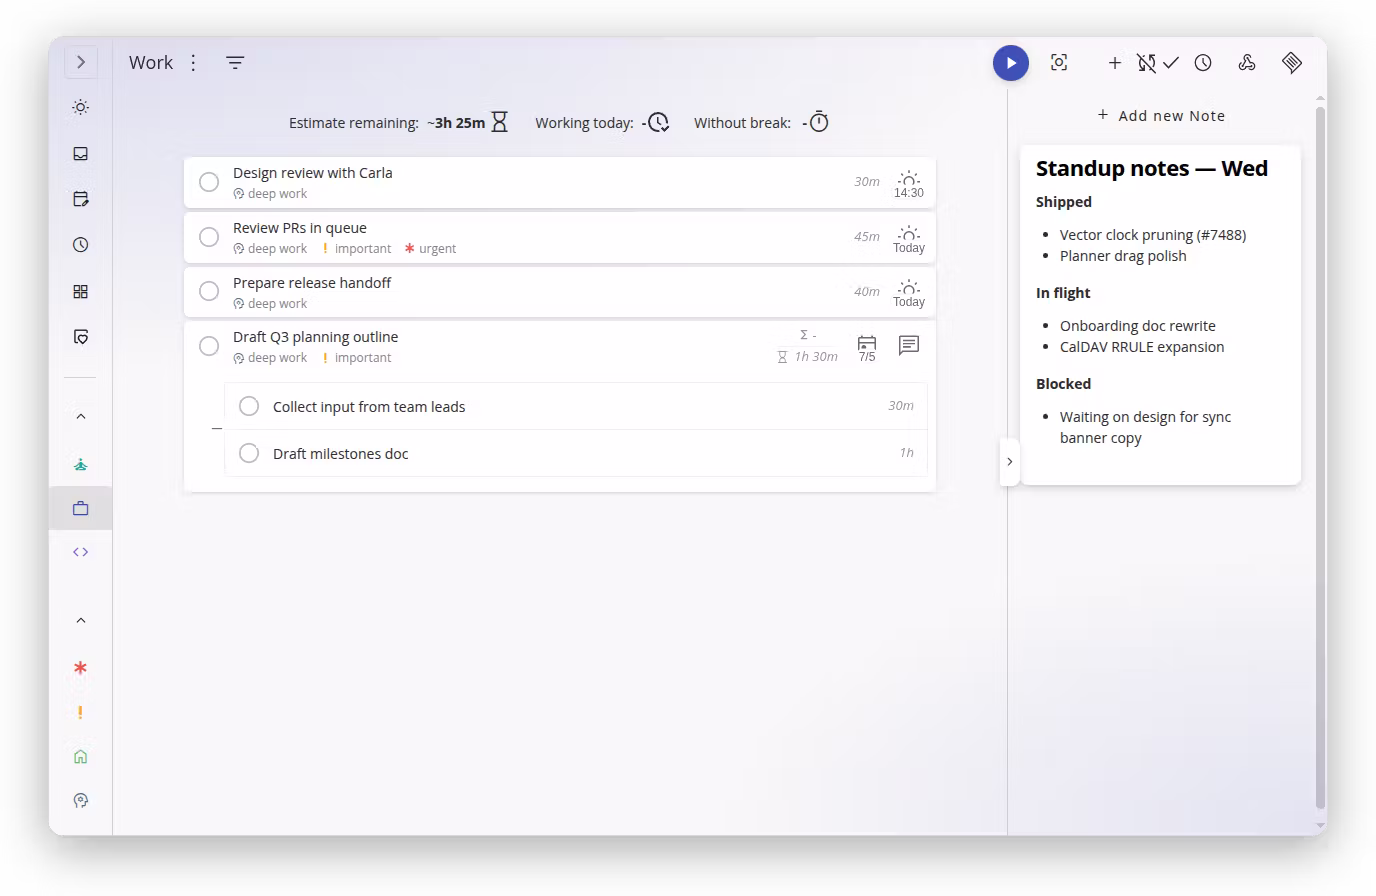Open the filter options next to Work
The height and width of the screenshot is (896, 1376).
[235, 63]
